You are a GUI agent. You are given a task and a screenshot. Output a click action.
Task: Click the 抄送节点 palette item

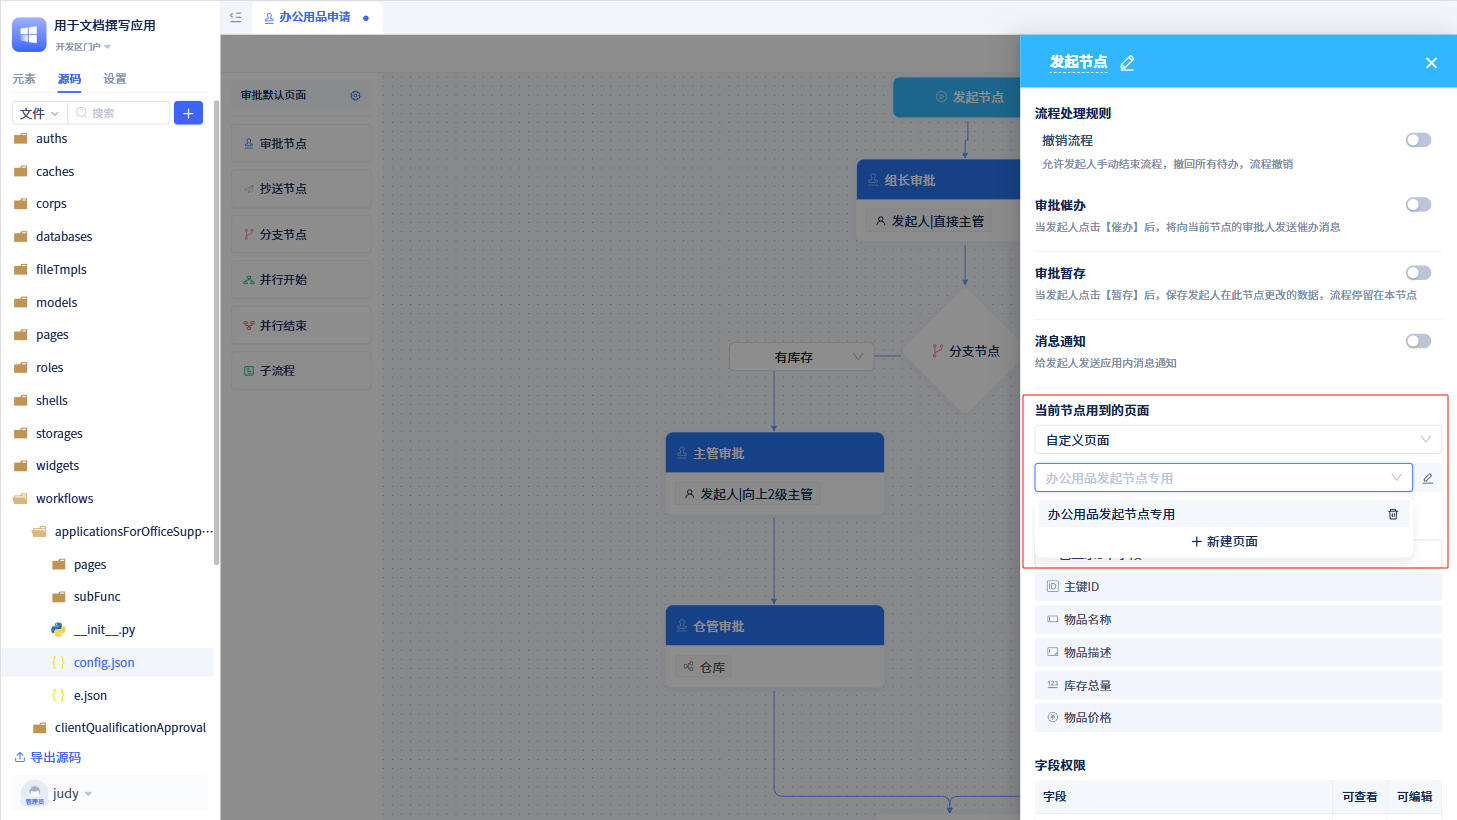[x=301, y=189]
